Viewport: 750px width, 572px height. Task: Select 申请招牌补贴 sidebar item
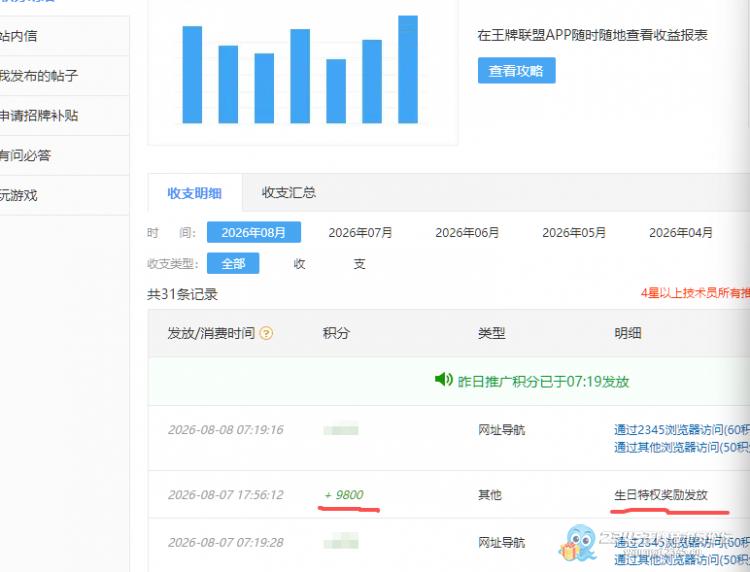point(39,115)
